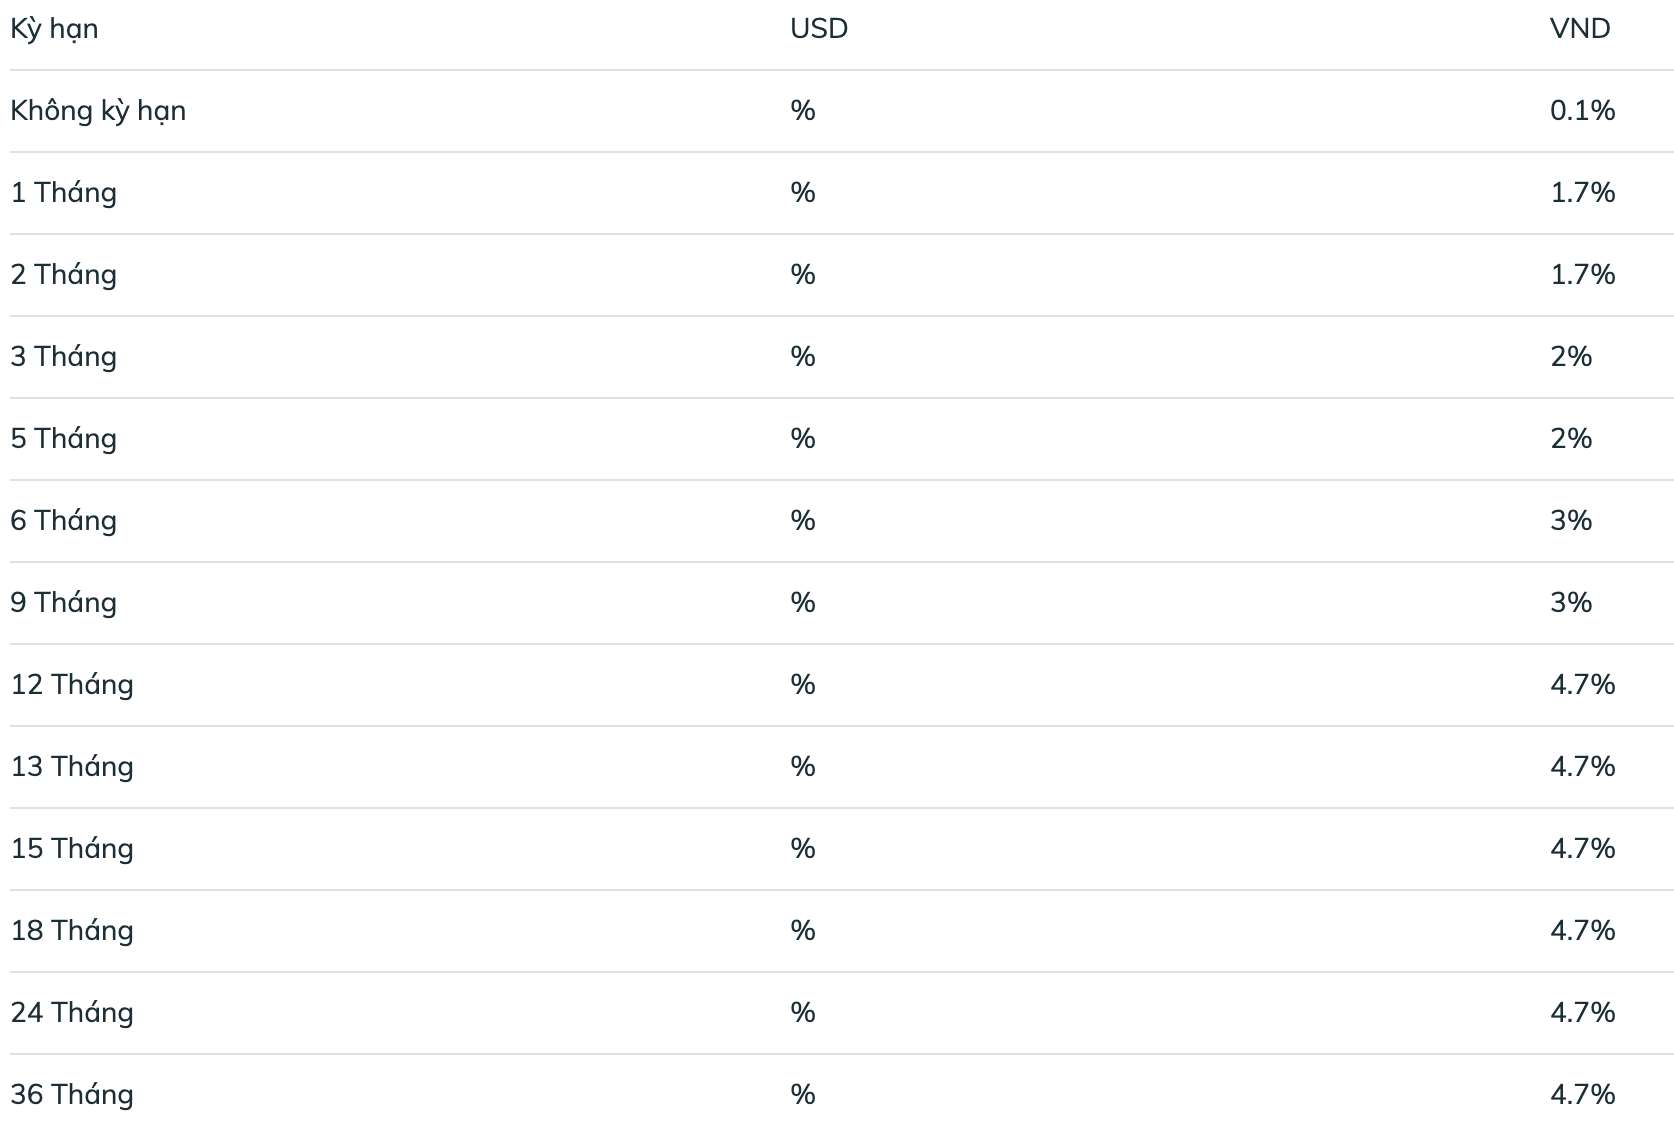The image size is (1674, 1130).
Task: Click the 24 Tháng term label
Action: 72,1013
